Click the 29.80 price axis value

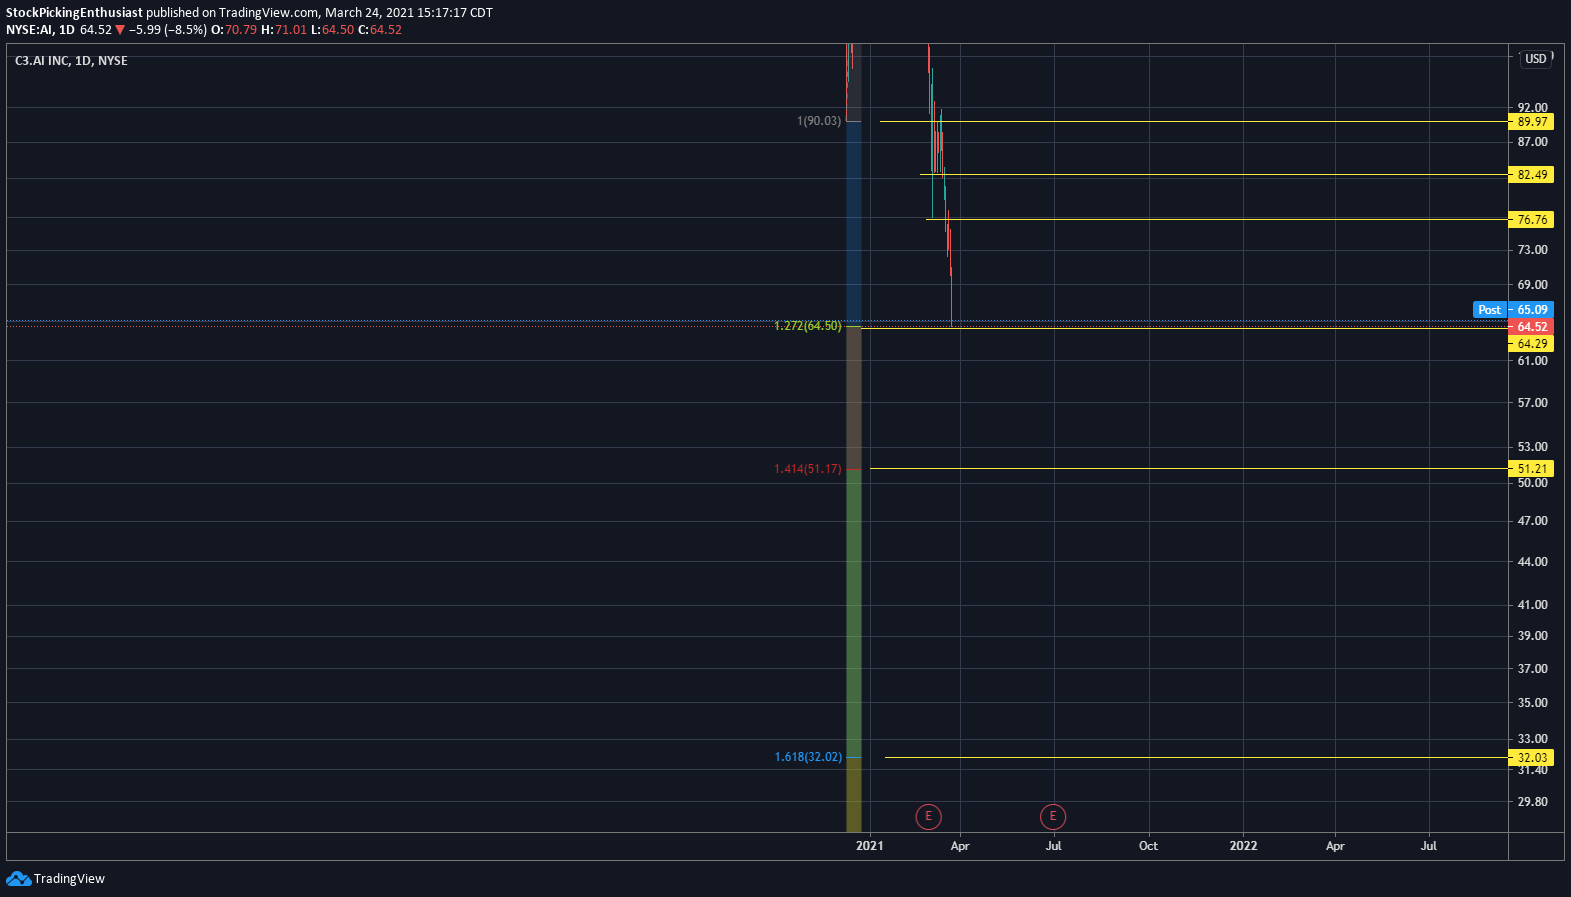[1532, 802]
